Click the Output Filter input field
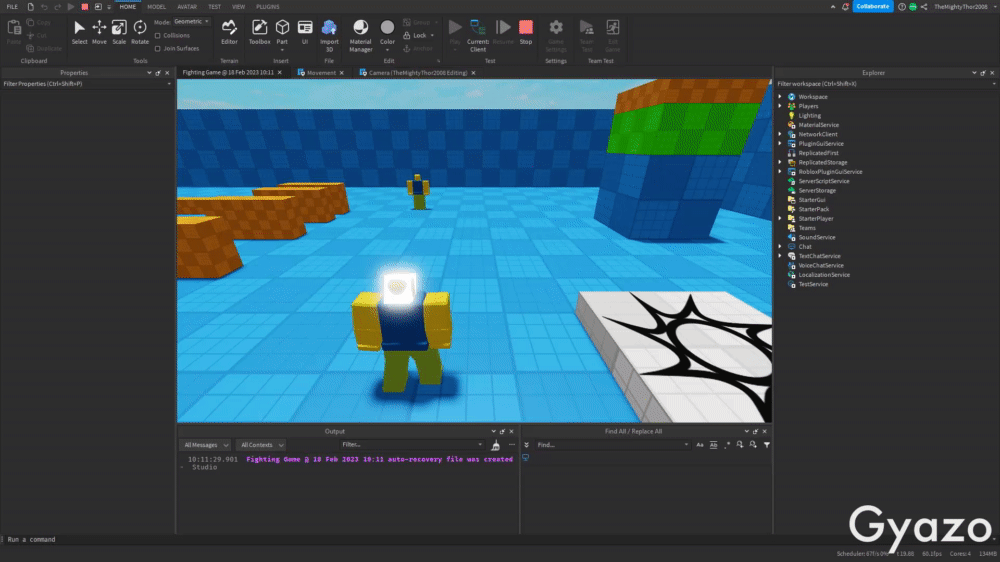This screenshot has height=562, width=1000. pos(411,445)
